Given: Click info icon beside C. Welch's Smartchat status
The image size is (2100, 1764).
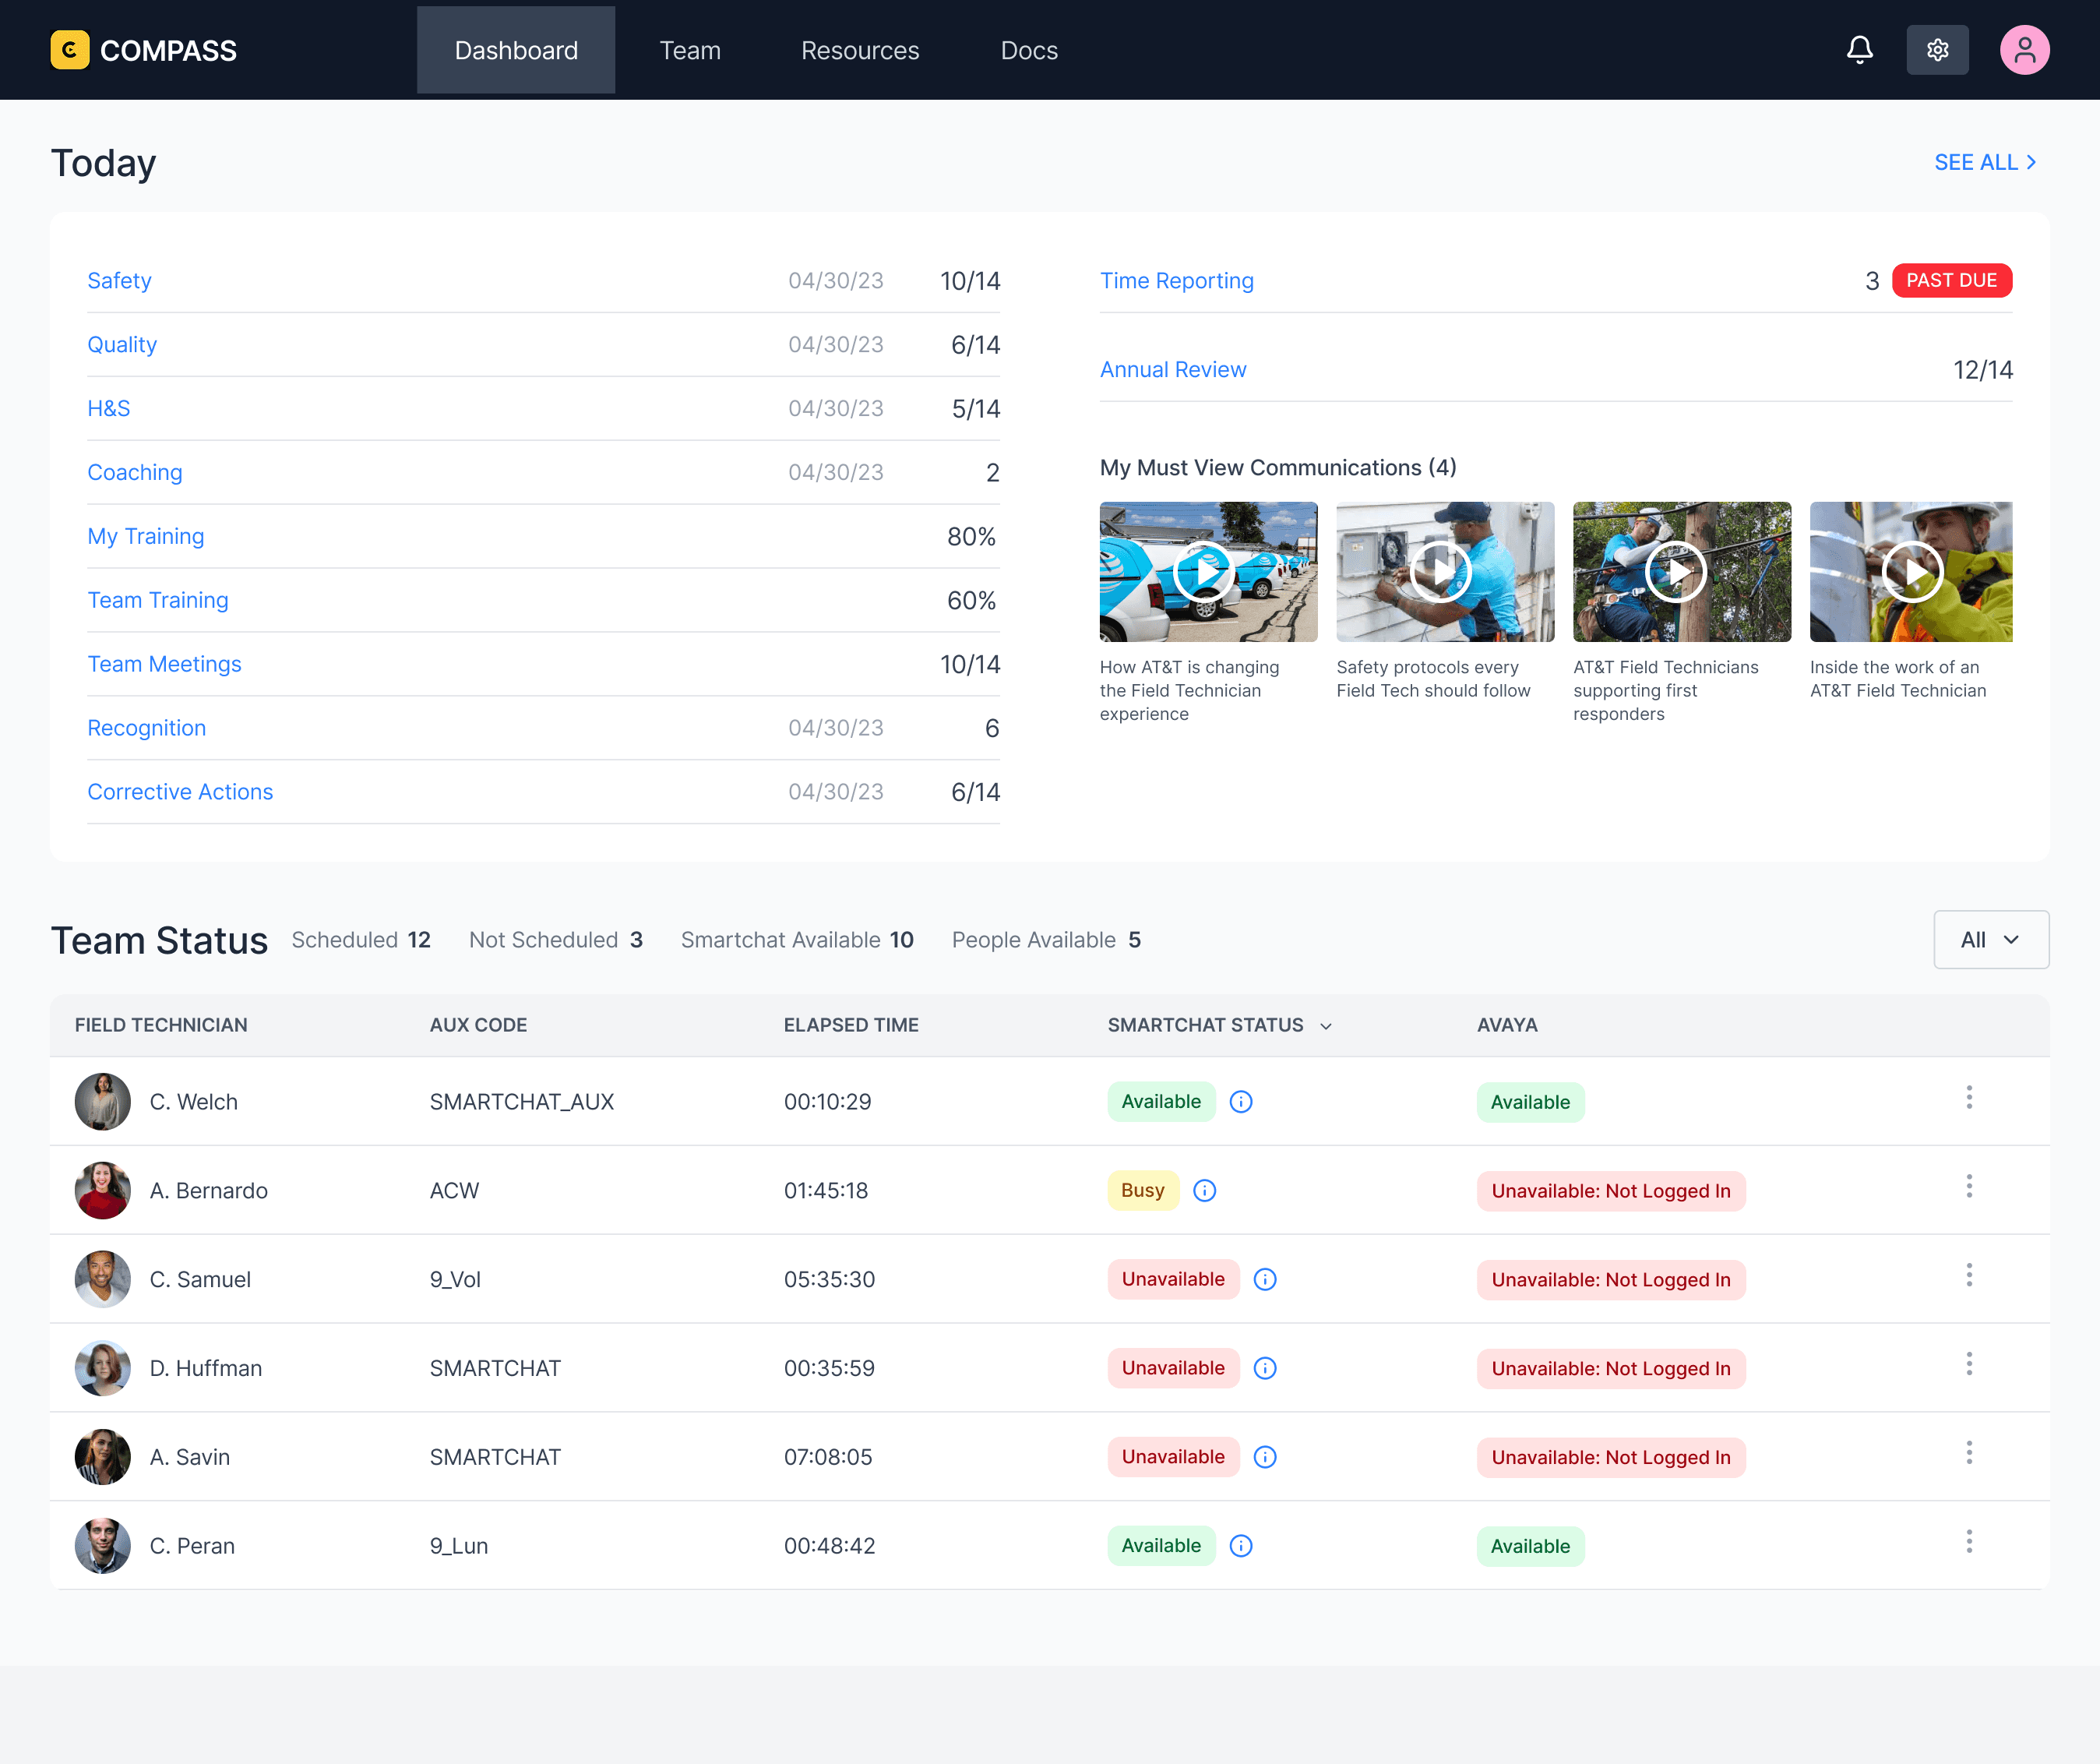Looking at the screenshot, I should (x=1241, y=1102).
